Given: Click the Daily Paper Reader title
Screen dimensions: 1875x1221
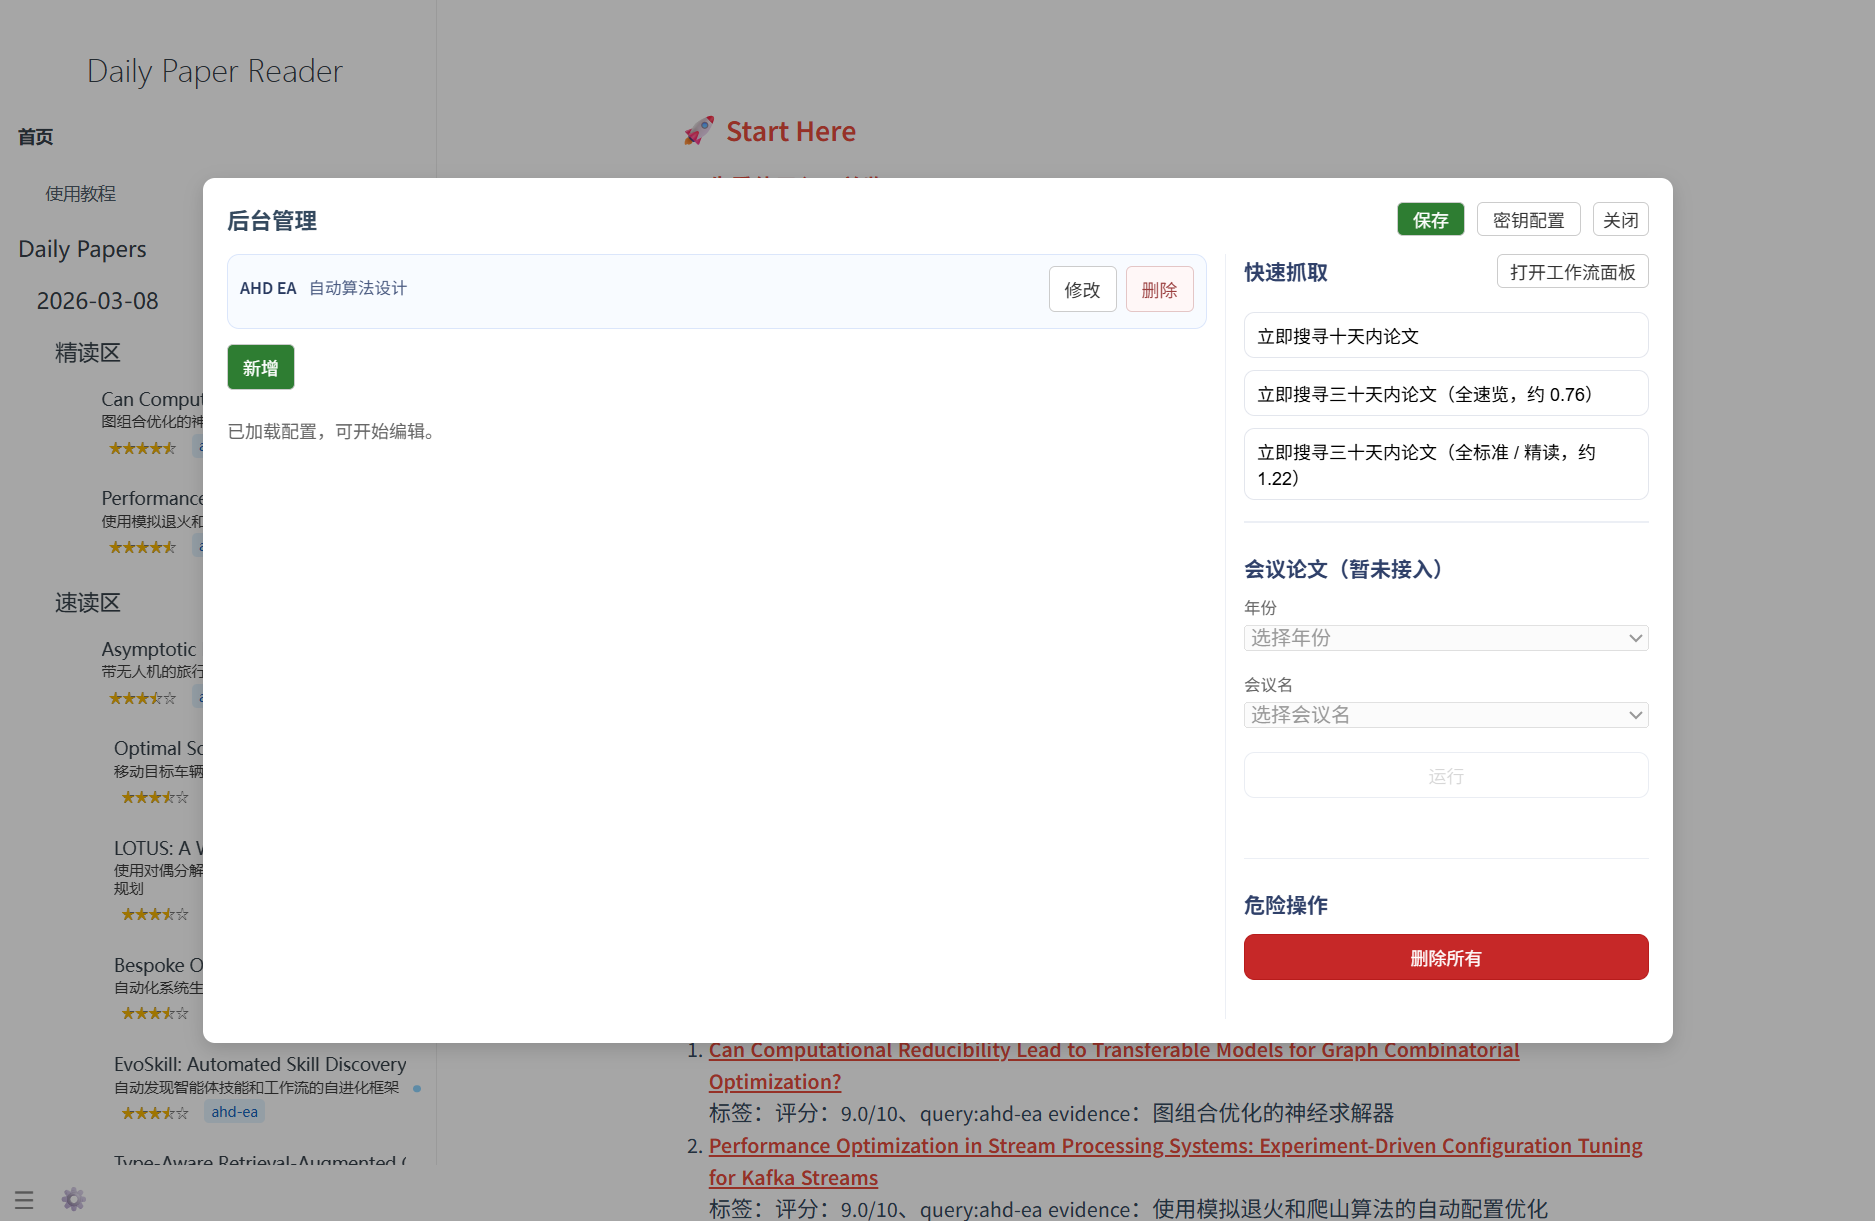Looking at the screenshot, I should pyautogui.click(x=214, y=71).
